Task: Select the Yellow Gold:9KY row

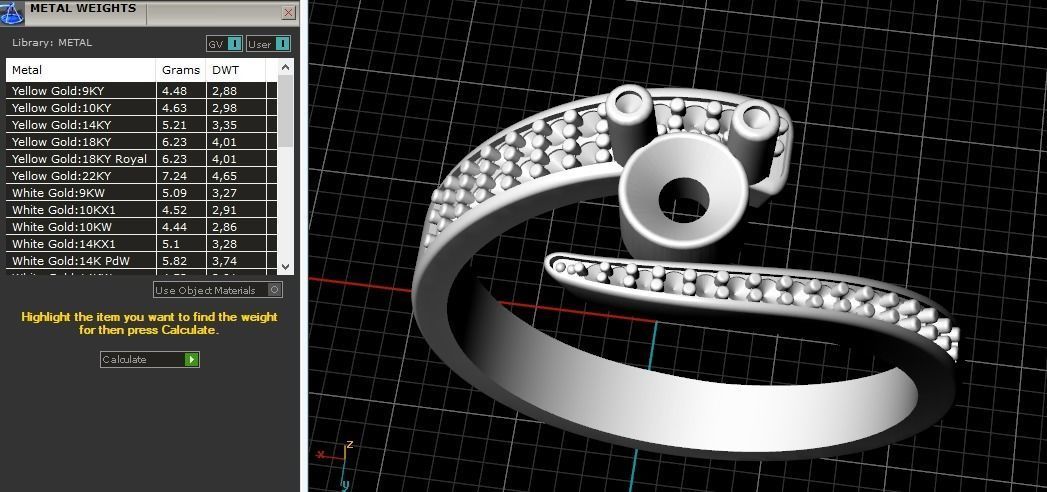Action: pos(142,91)
